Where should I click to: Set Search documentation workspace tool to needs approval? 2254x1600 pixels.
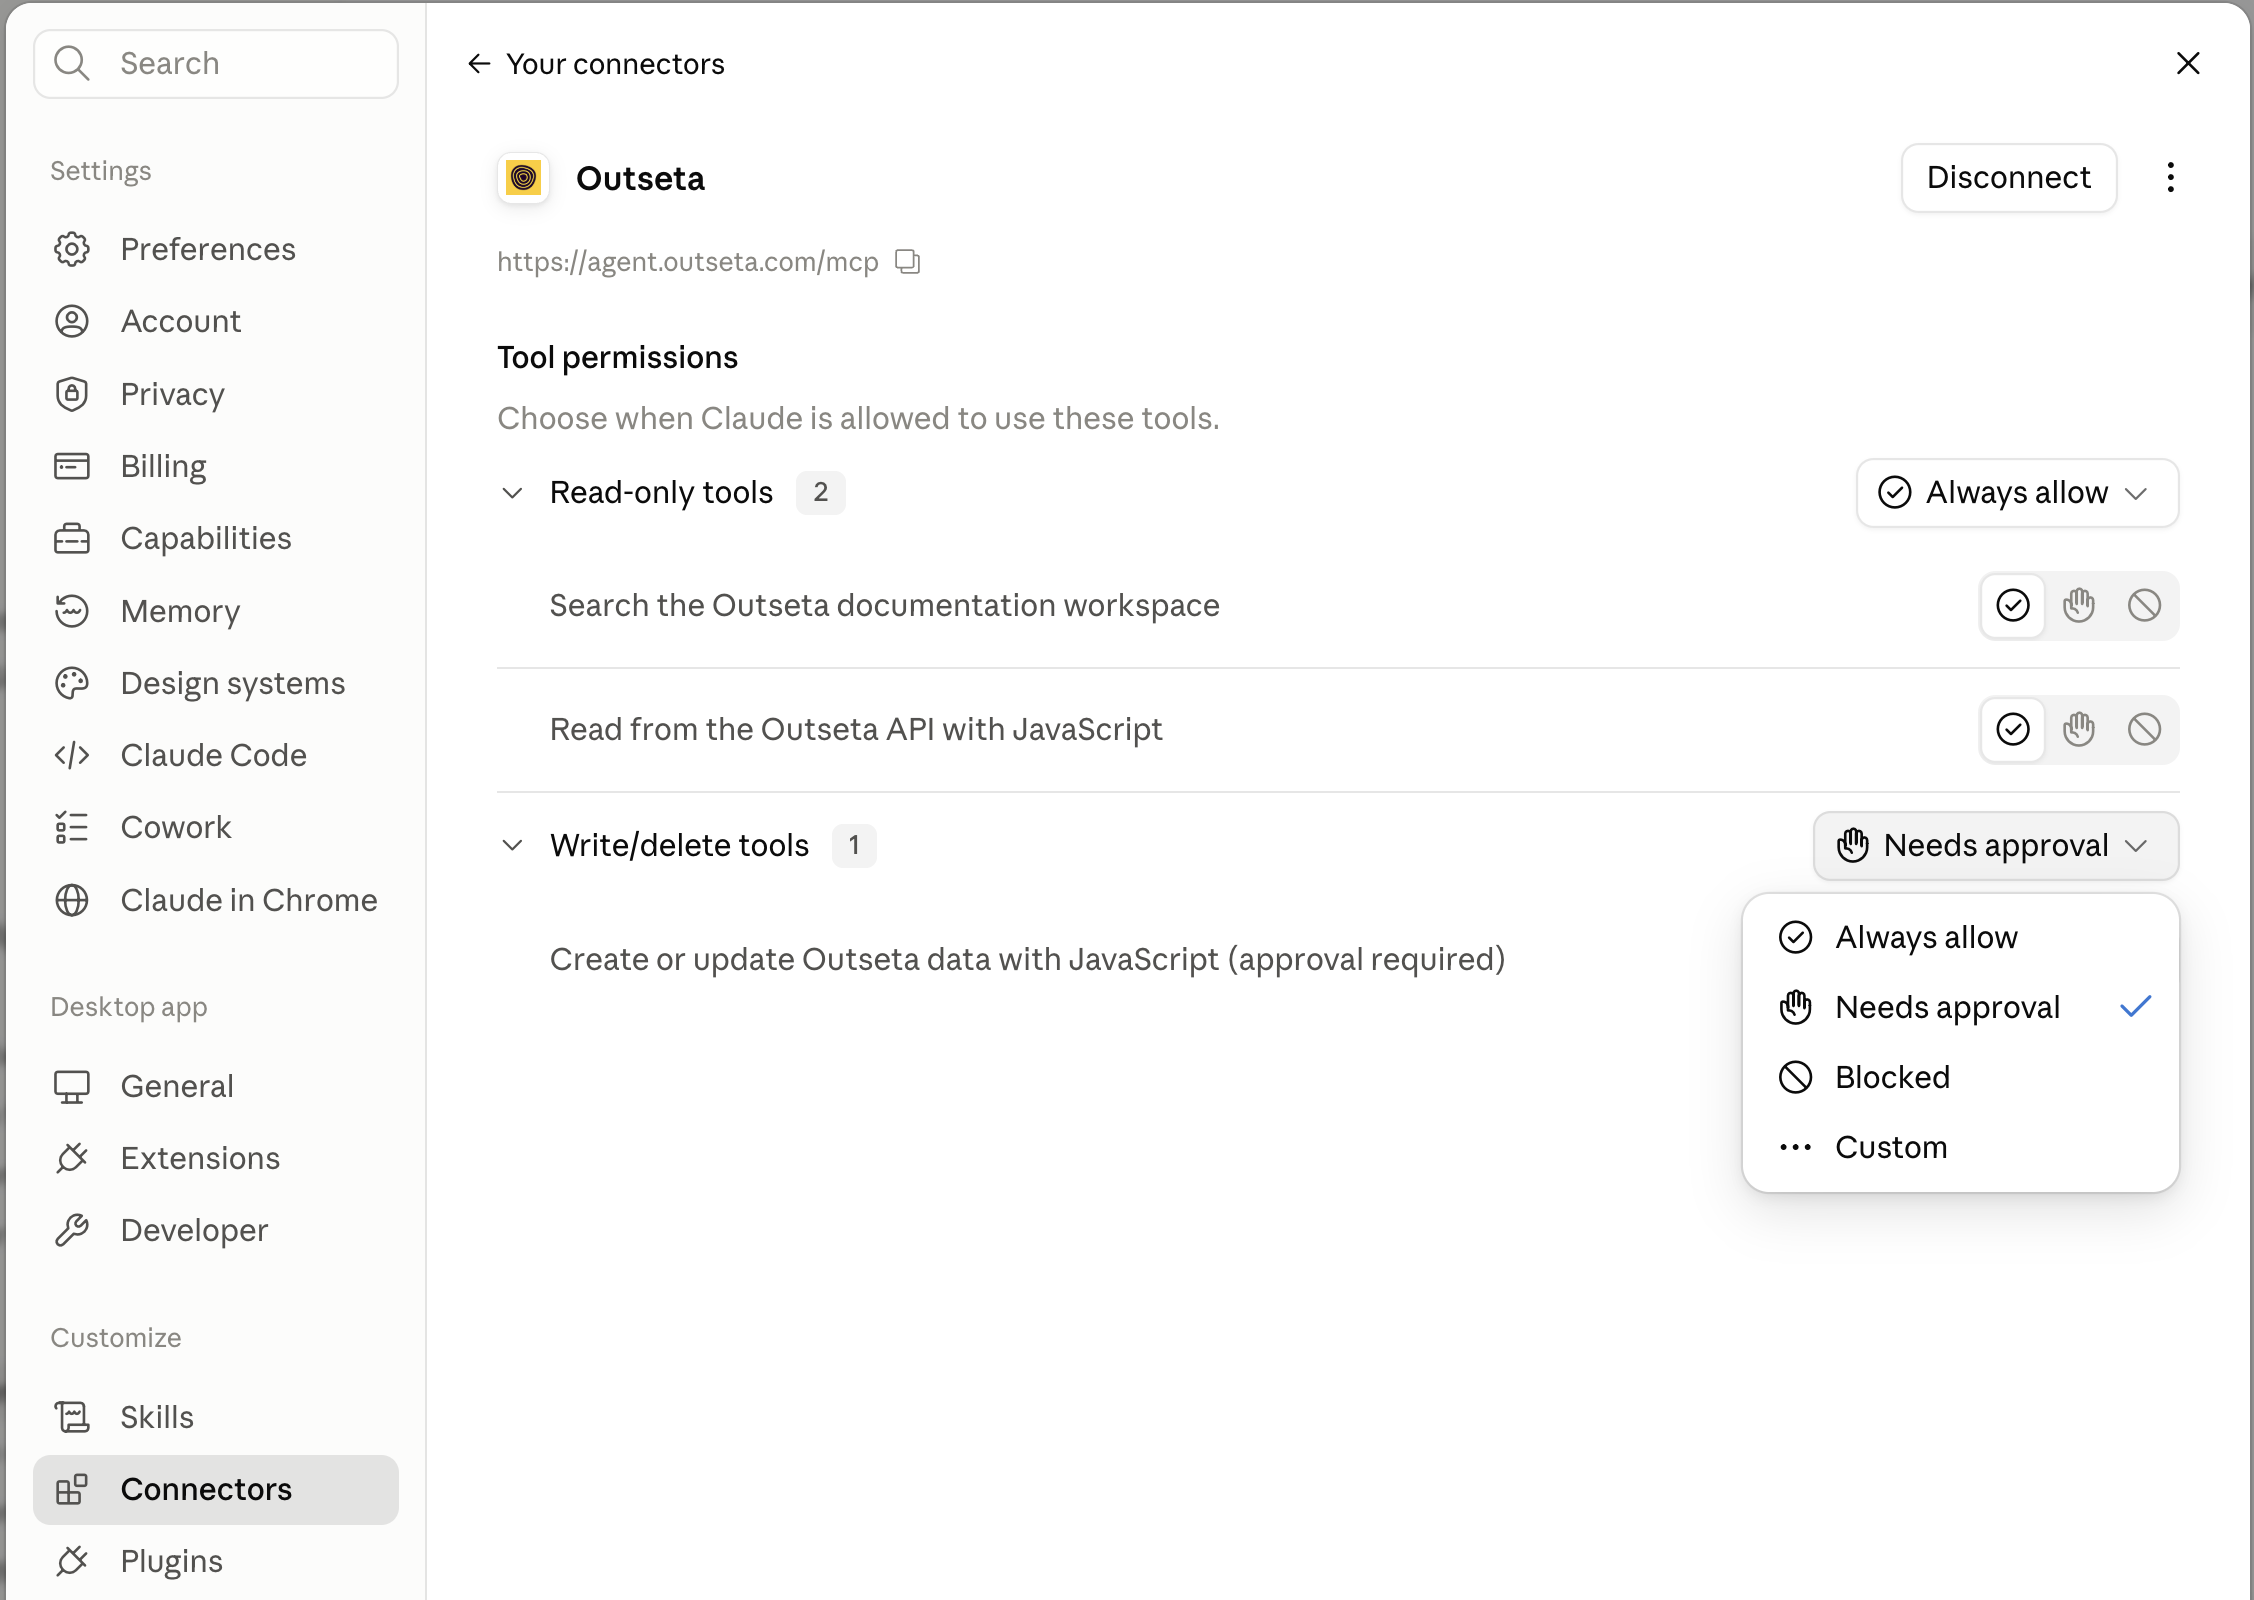[x=2079, y=605]
